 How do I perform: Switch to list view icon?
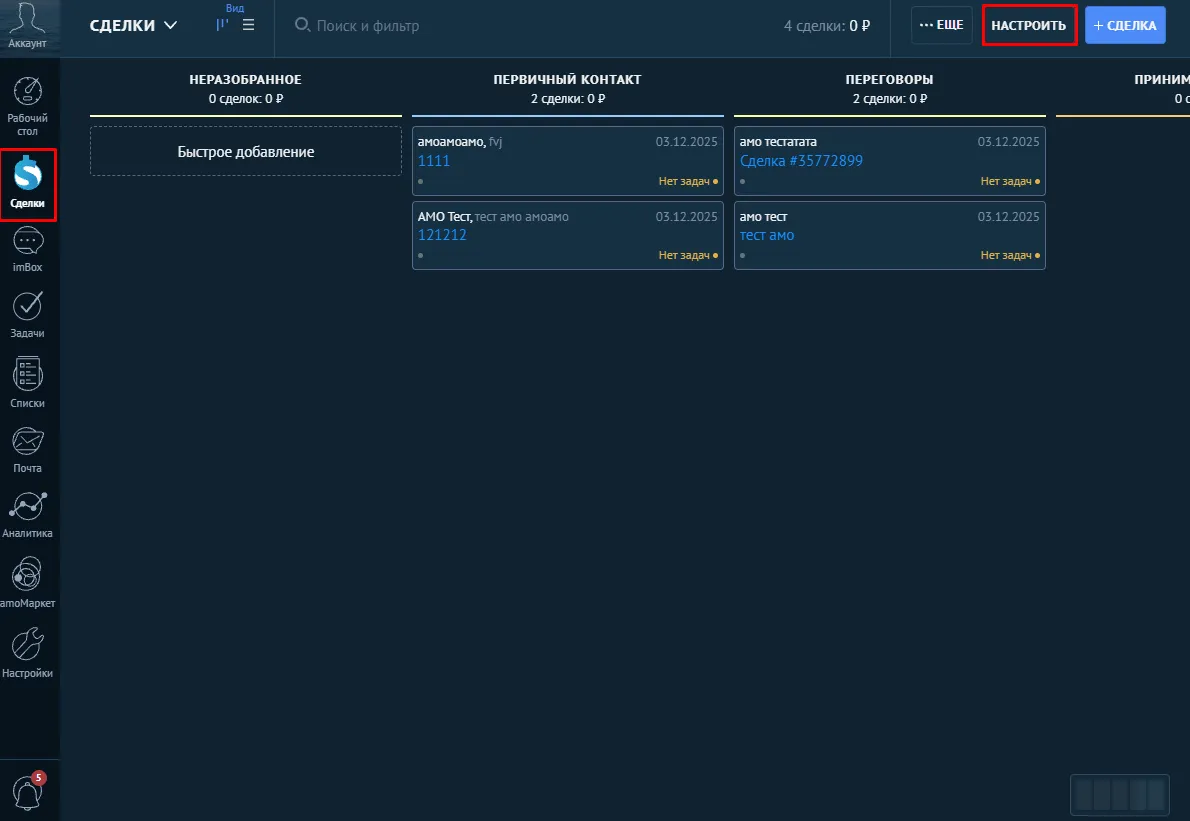point(248,25)
